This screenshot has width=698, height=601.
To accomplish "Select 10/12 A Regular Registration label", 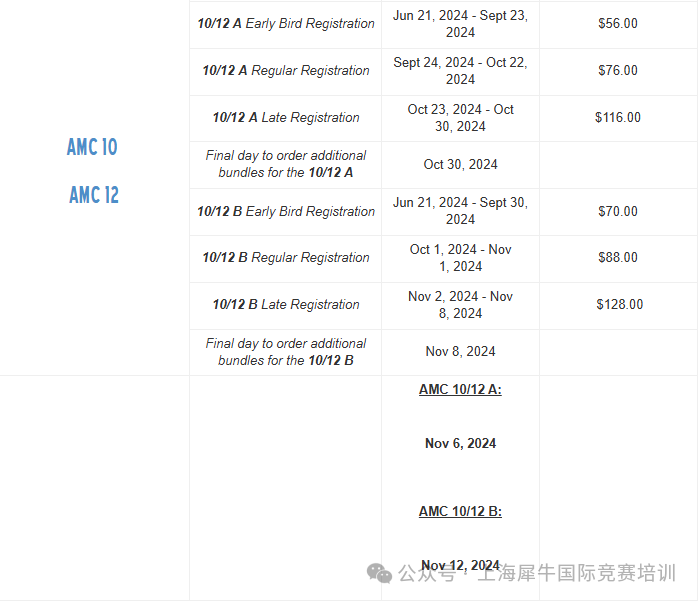I will 286,70.
